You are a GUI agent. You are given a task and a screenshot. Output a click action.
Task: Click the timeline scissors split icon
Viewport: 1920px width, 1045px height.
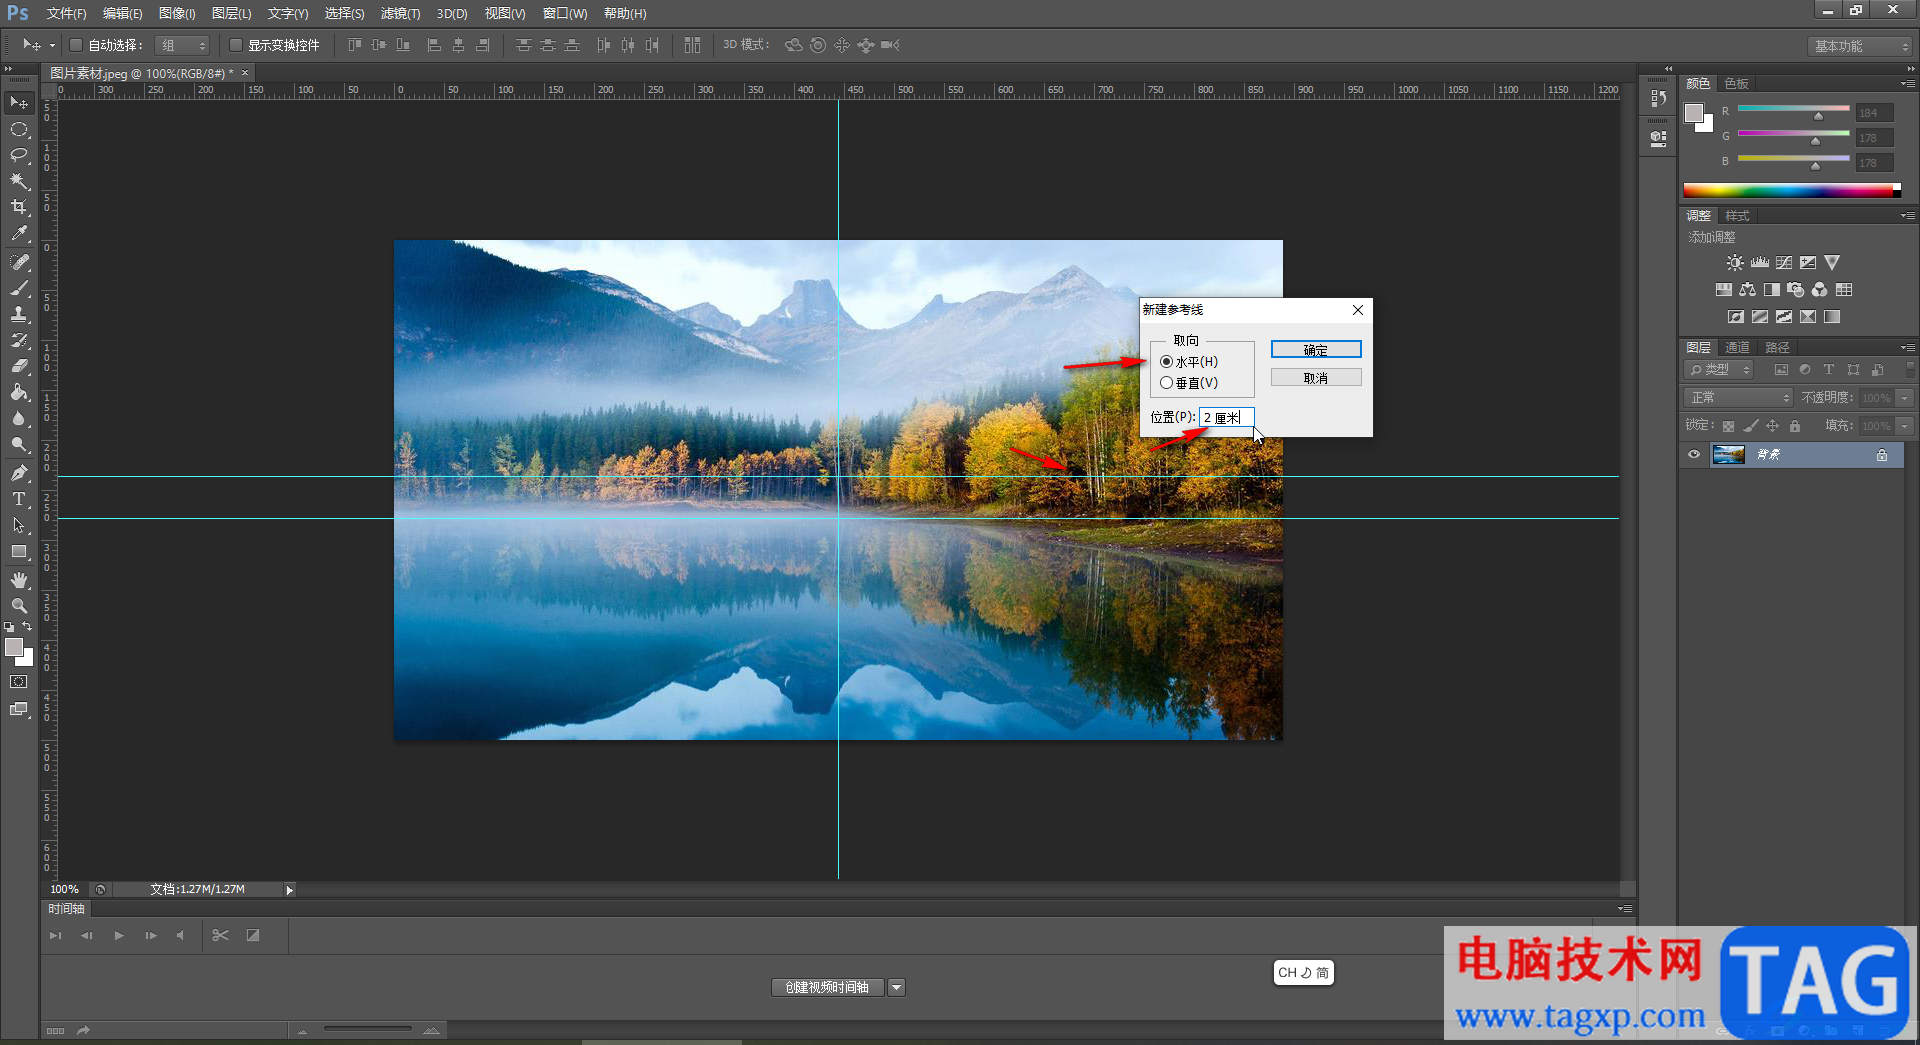(x=221, y=935)
